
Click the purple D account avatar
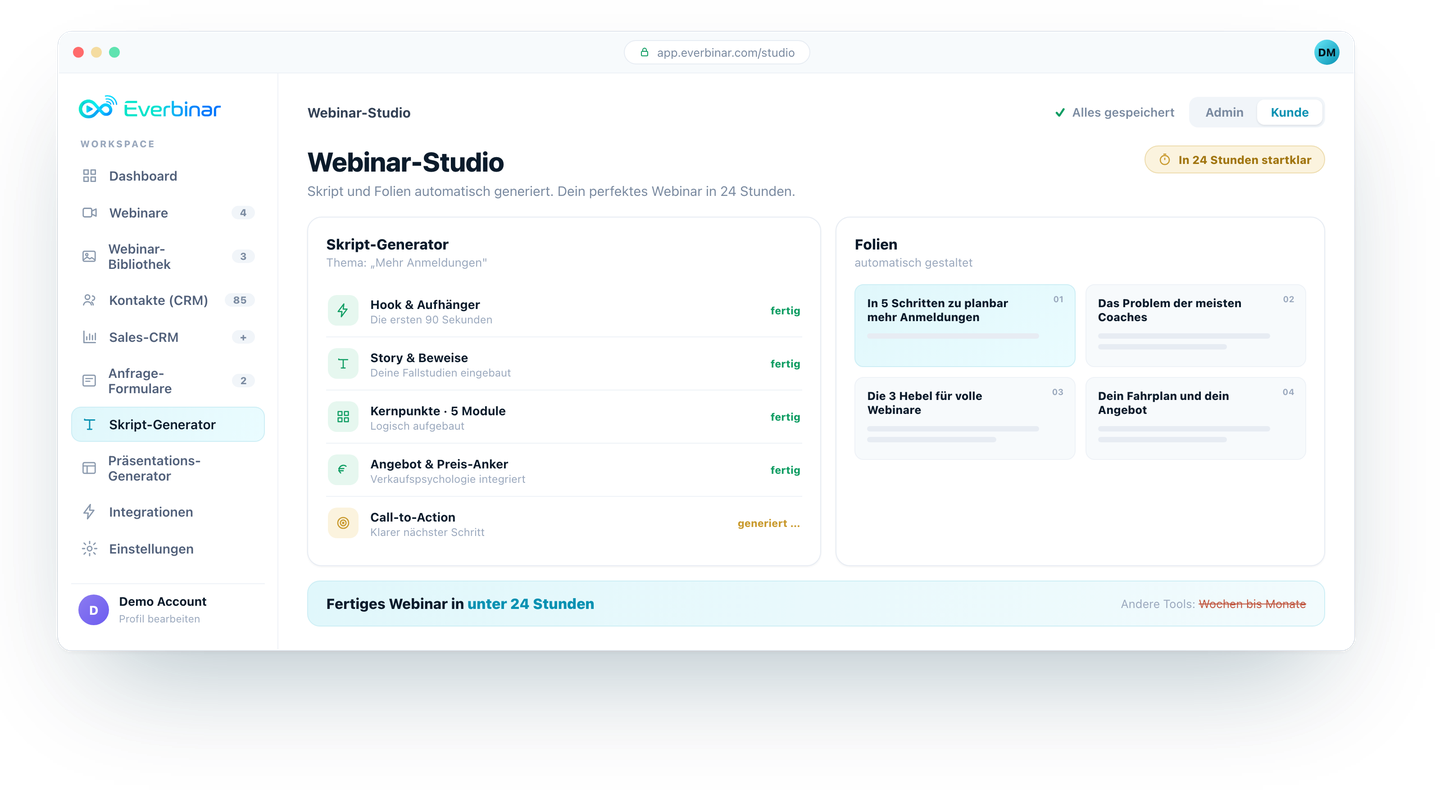click(x=94, y=610)
